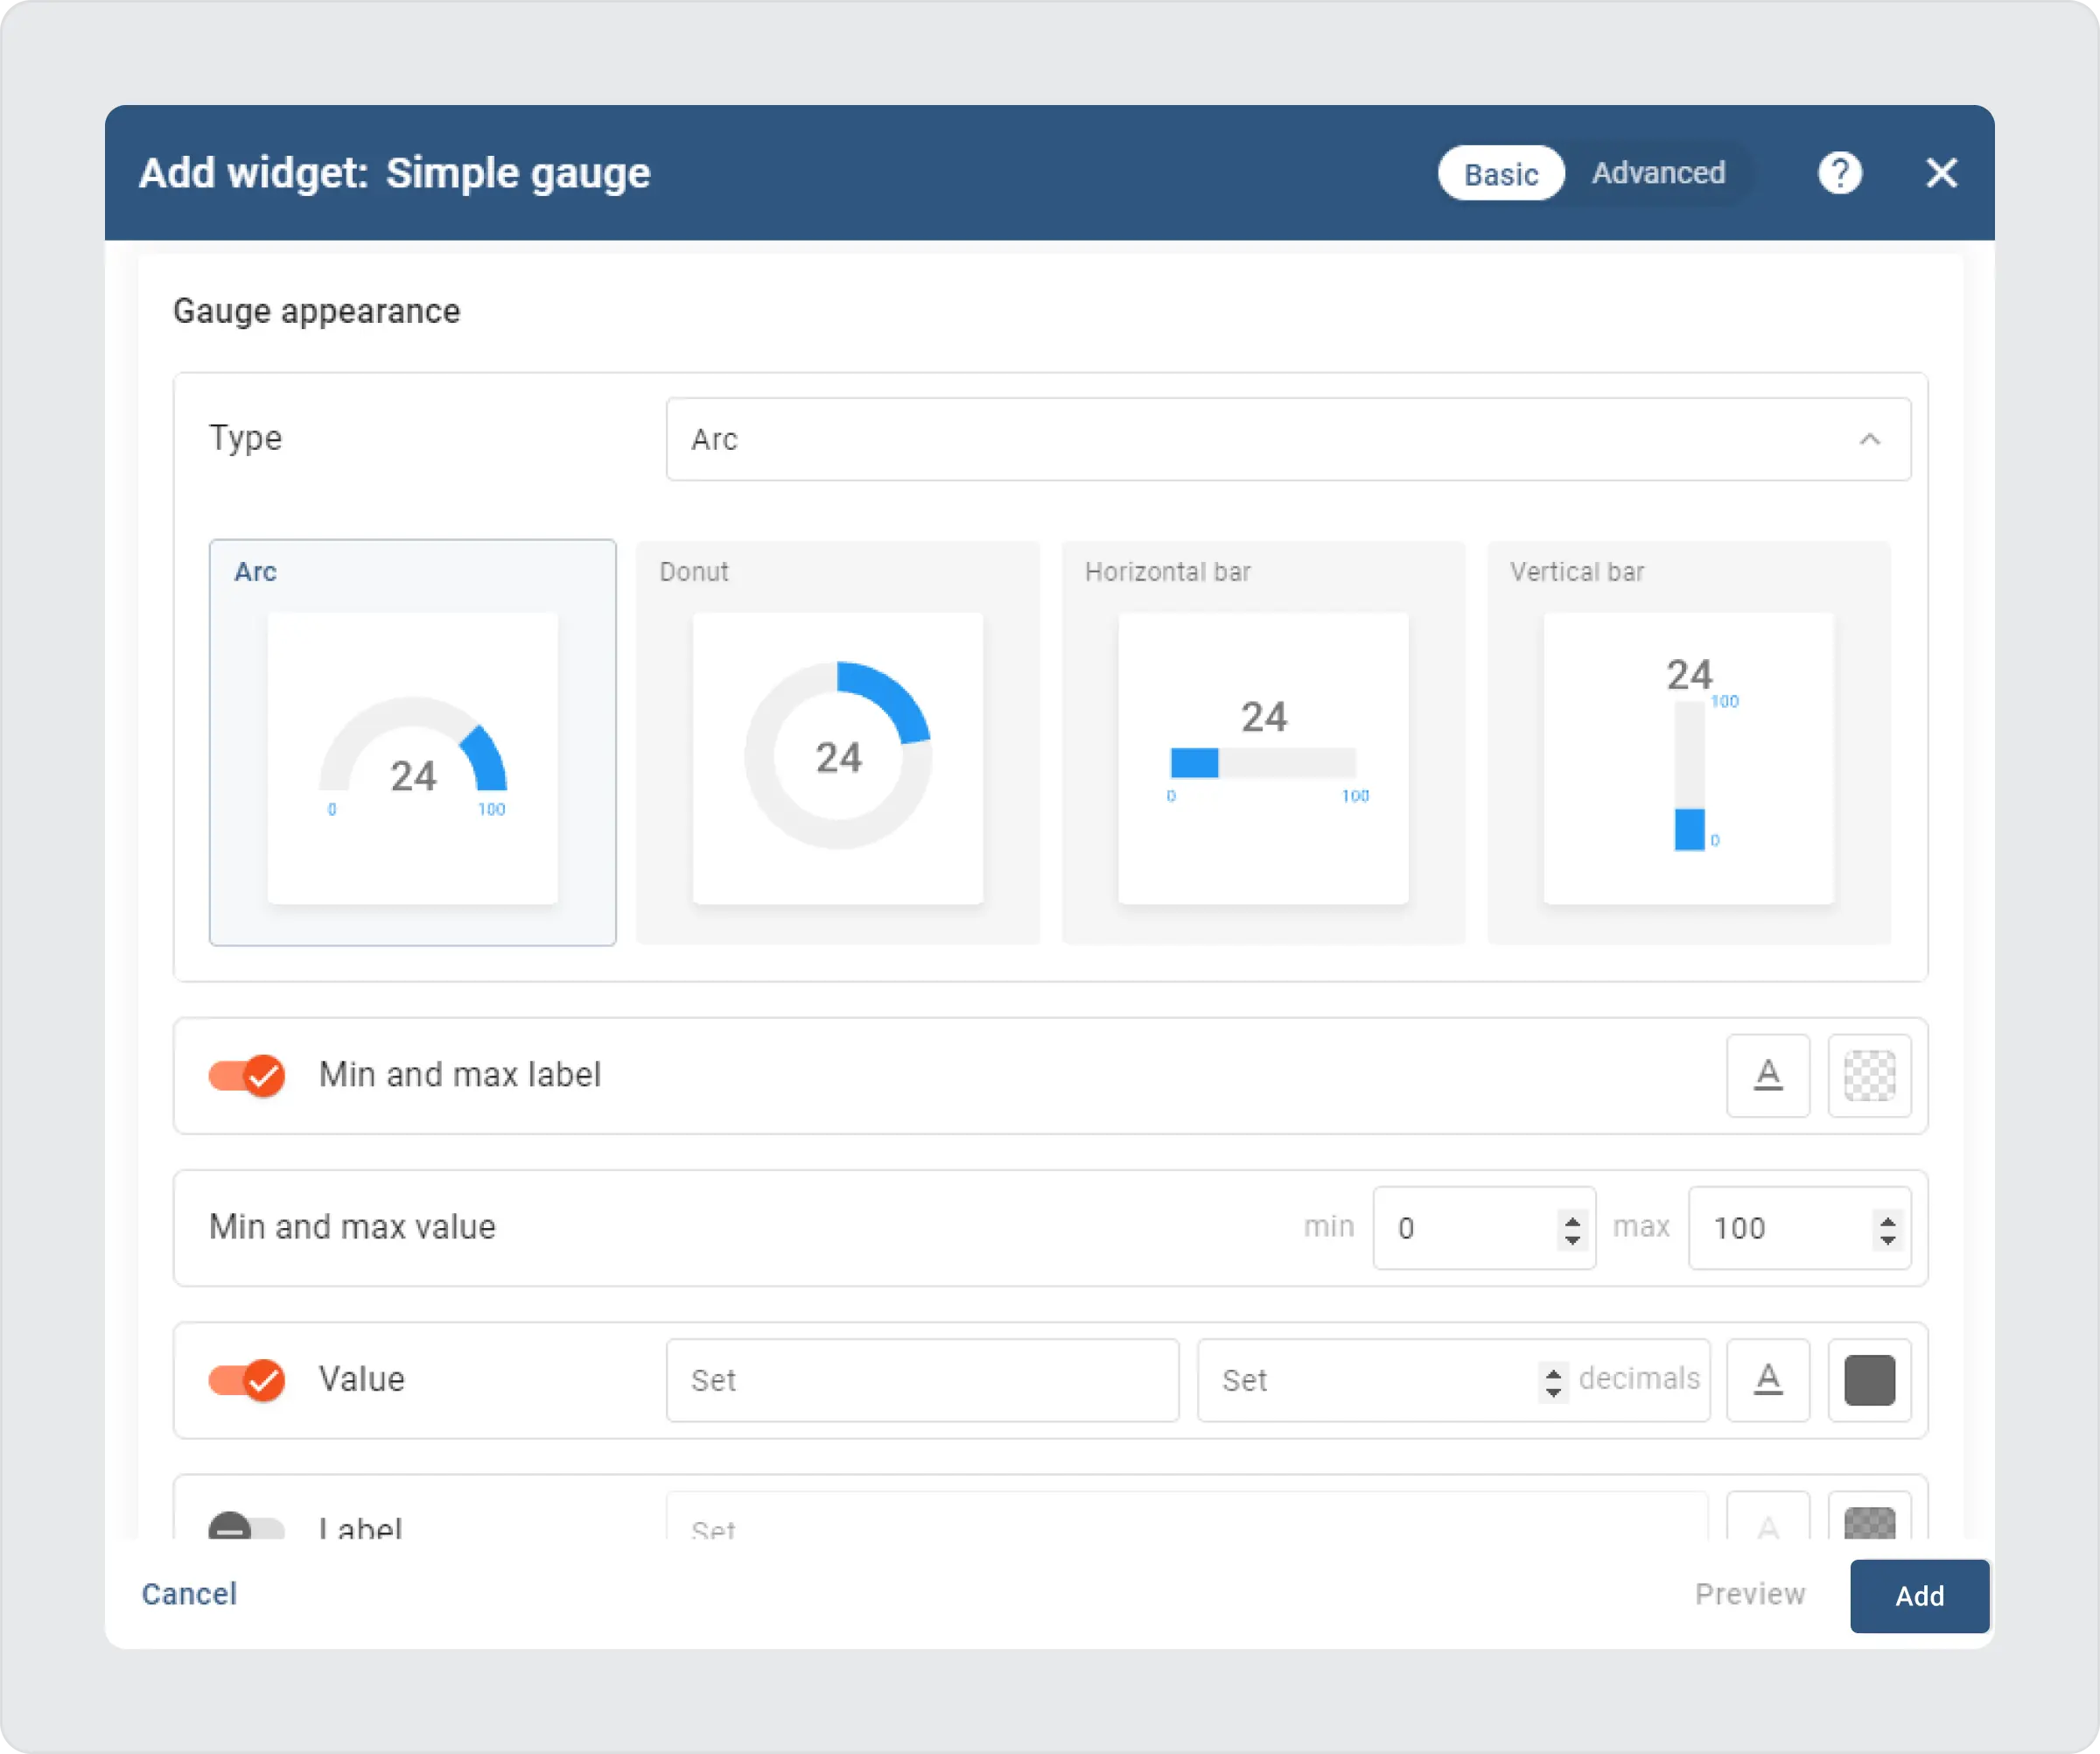Switch to Basic mode tab
This screenshot has width=2100, height=1754.
click(x=1500, y=173)
